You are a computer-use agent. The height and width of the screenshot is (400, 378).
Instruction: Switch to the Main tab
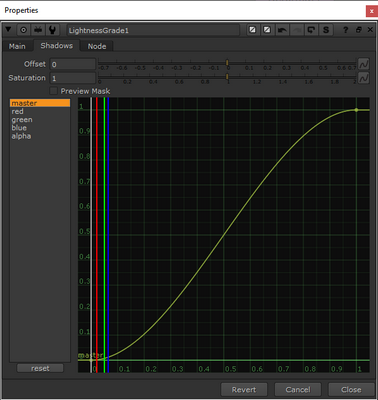click(17, 46)
